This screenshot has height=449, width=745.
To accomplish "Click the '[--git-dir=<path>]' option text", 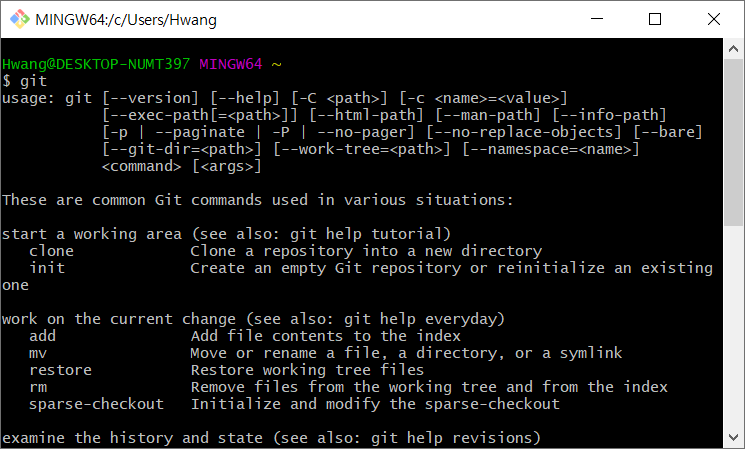I will (x=181, y=149).
